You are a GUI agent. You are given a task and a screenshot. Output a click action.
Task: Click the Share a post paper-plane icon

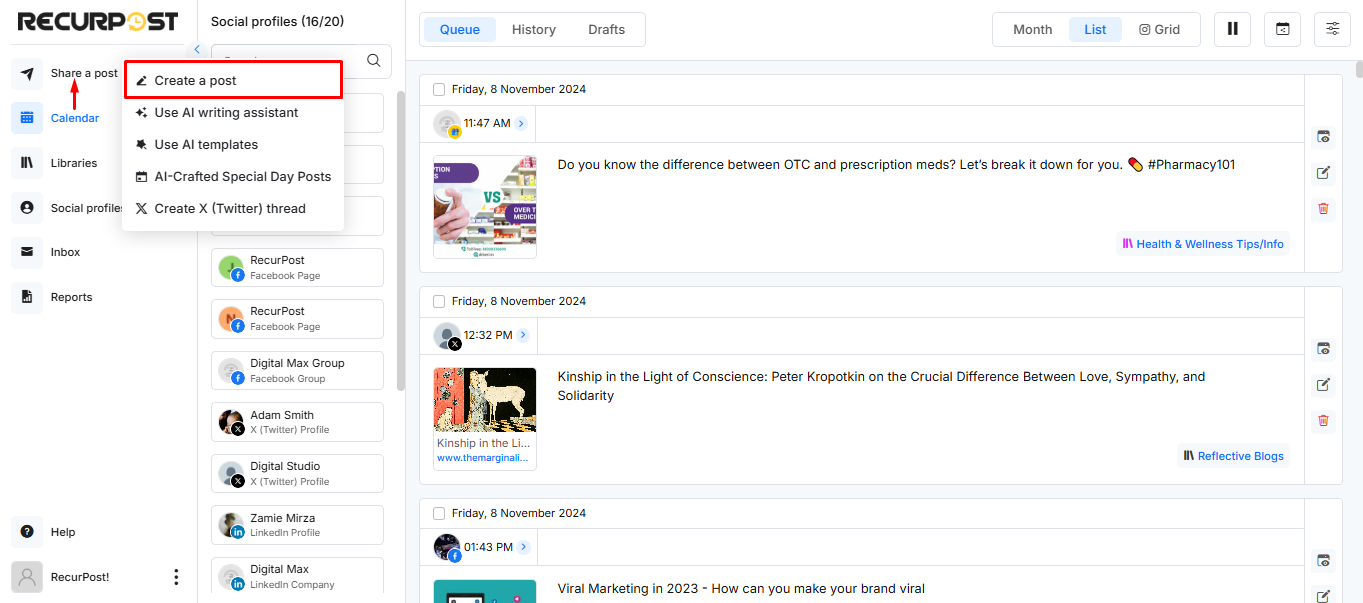pos(27,73)
